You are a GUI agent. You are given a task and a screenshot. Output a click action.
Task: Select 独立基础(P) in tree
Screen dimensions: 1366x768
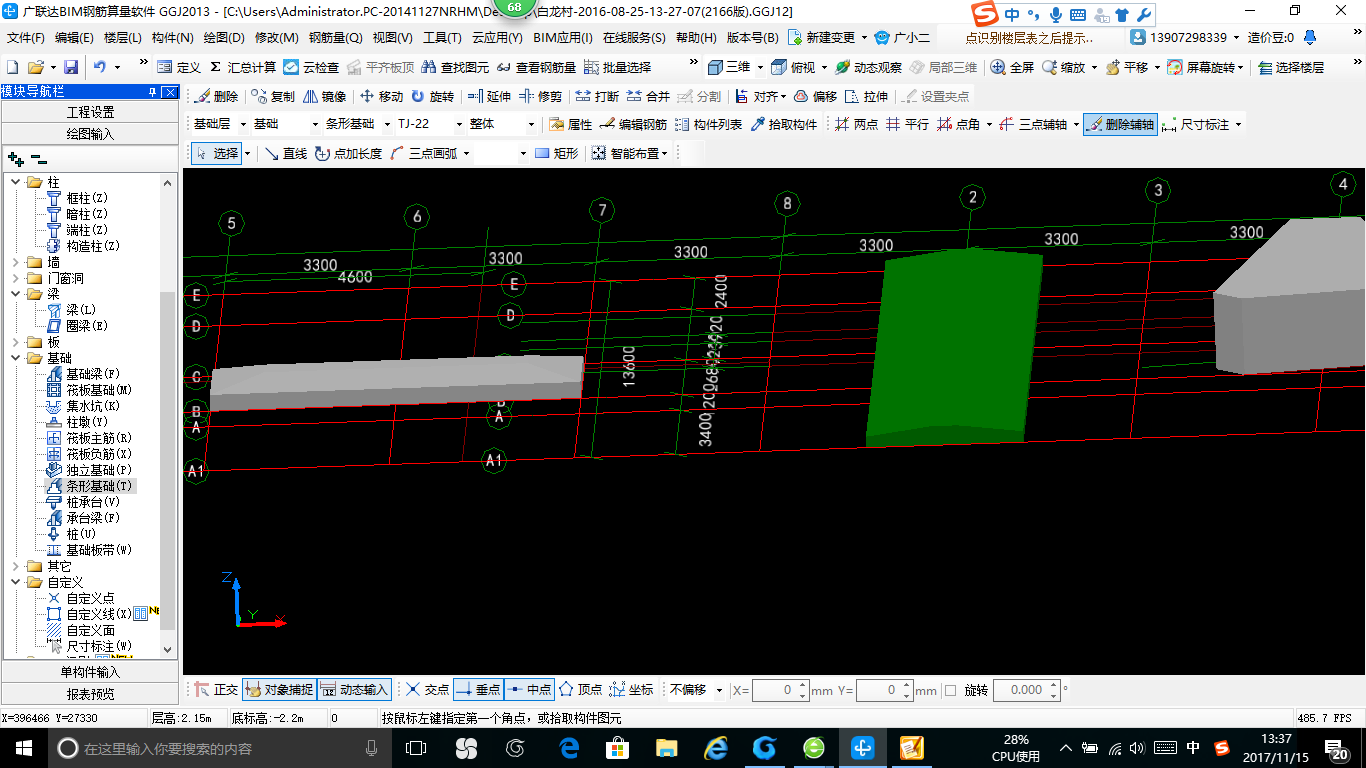[98, 470]
